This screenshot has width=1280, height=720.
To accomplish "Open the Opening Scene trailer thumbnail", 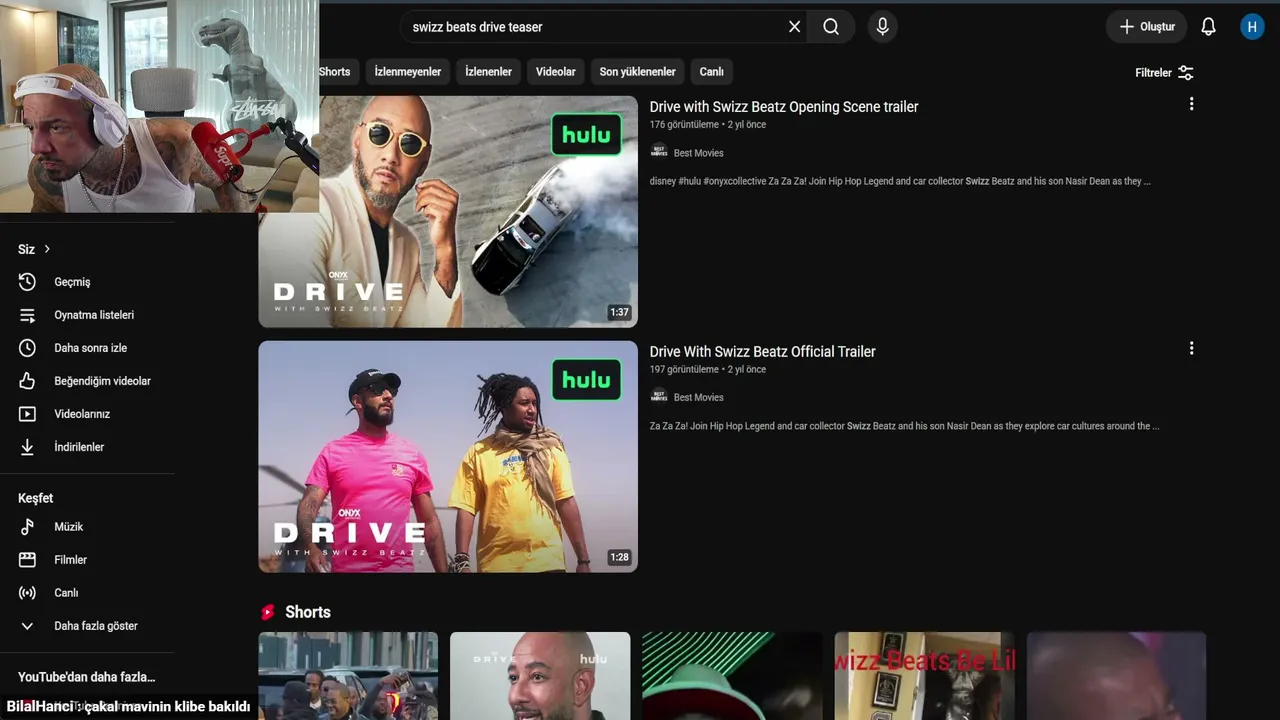I will click(x=448, y=212).
